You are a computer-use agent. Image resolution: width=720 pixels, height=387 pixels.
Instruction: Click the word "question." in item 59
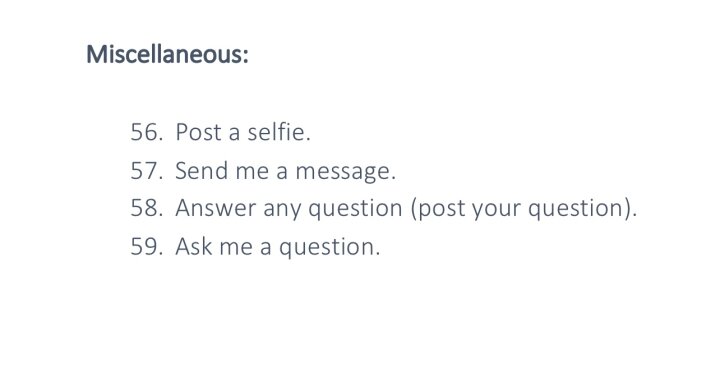330,248
